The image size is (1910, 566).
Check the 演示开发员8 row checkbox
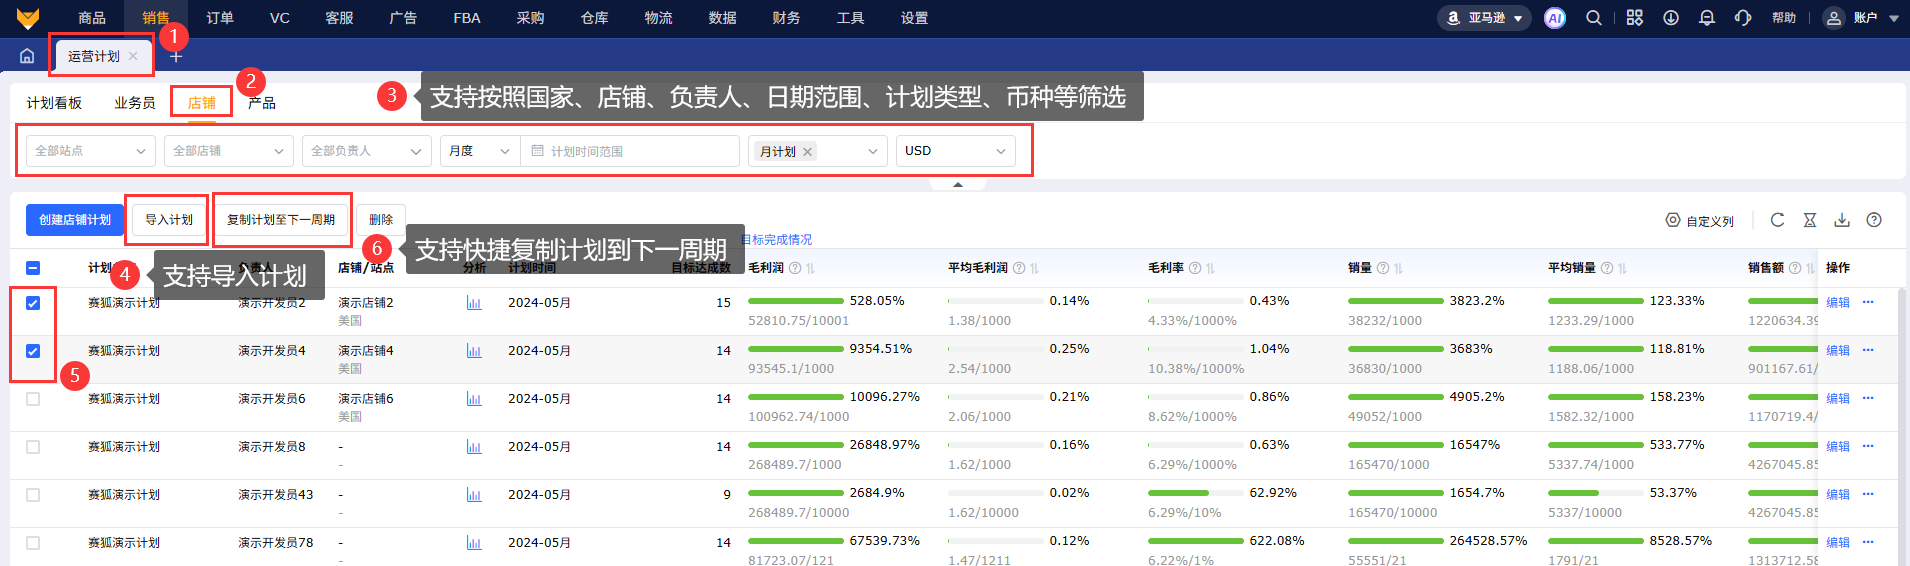[33, 447]
